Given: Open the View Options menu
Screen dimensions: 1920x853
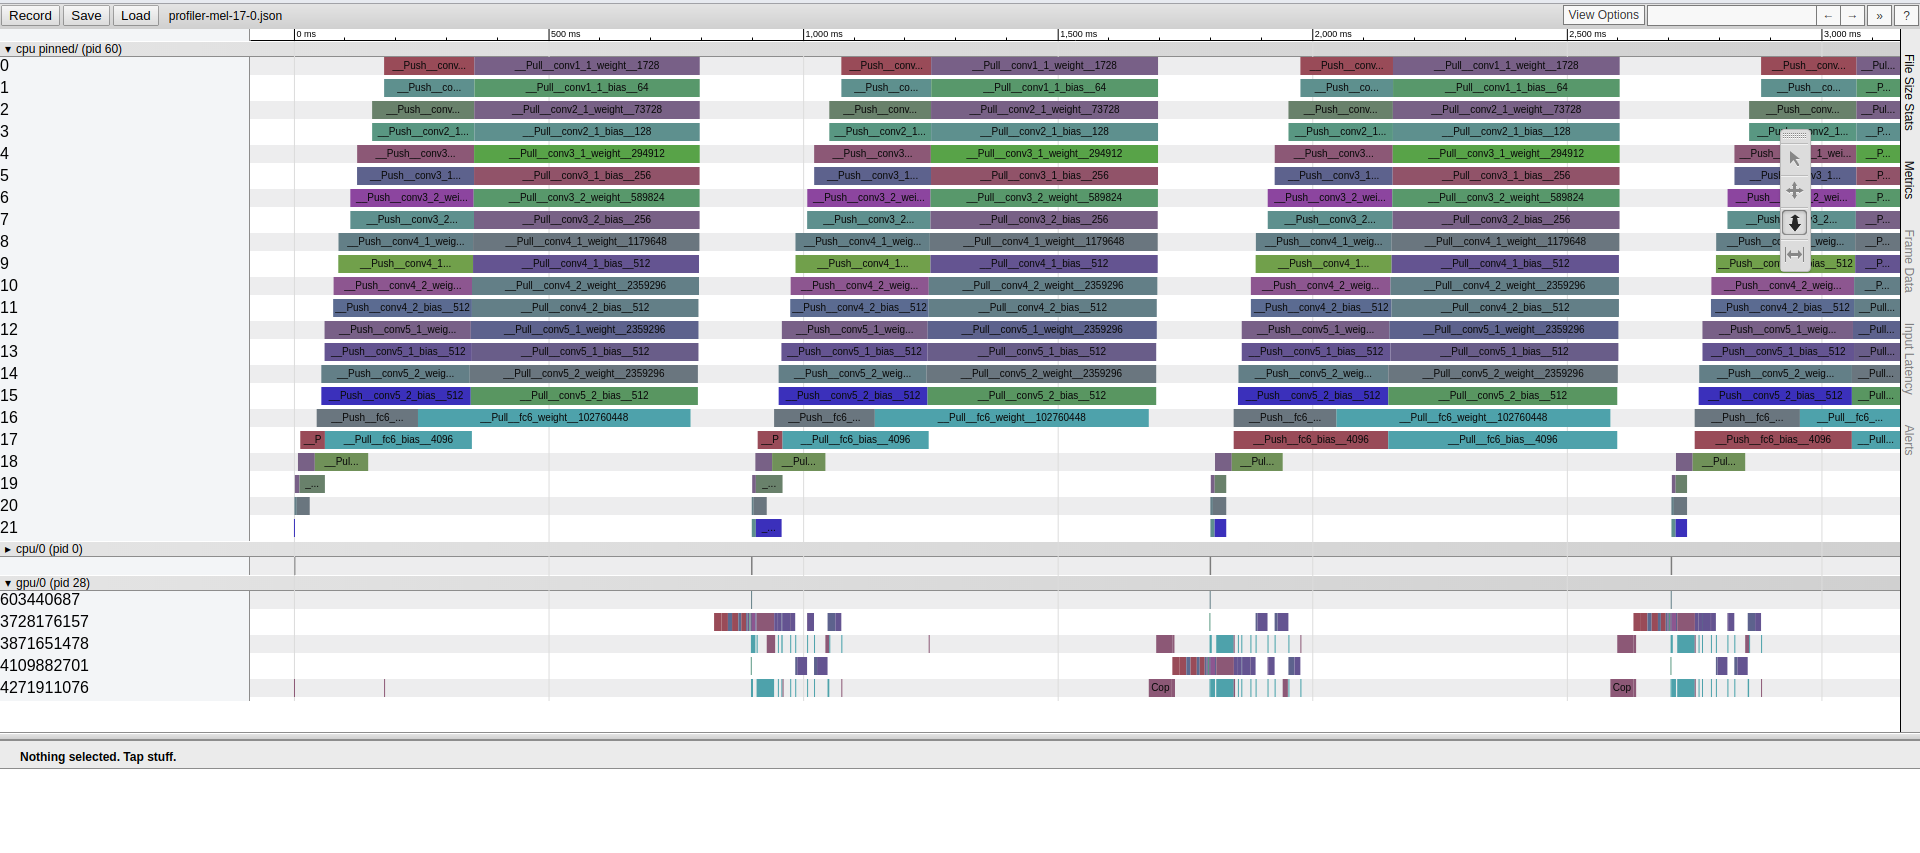Looking at the screenshot, I should click(1603, 15).
